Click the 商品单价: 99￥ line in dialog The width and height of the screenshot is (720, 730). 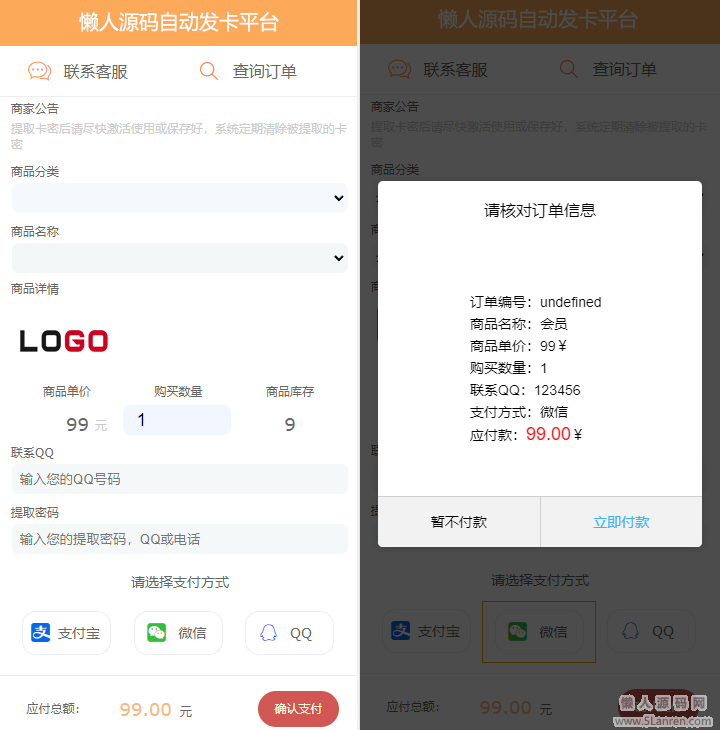point(518,346)
